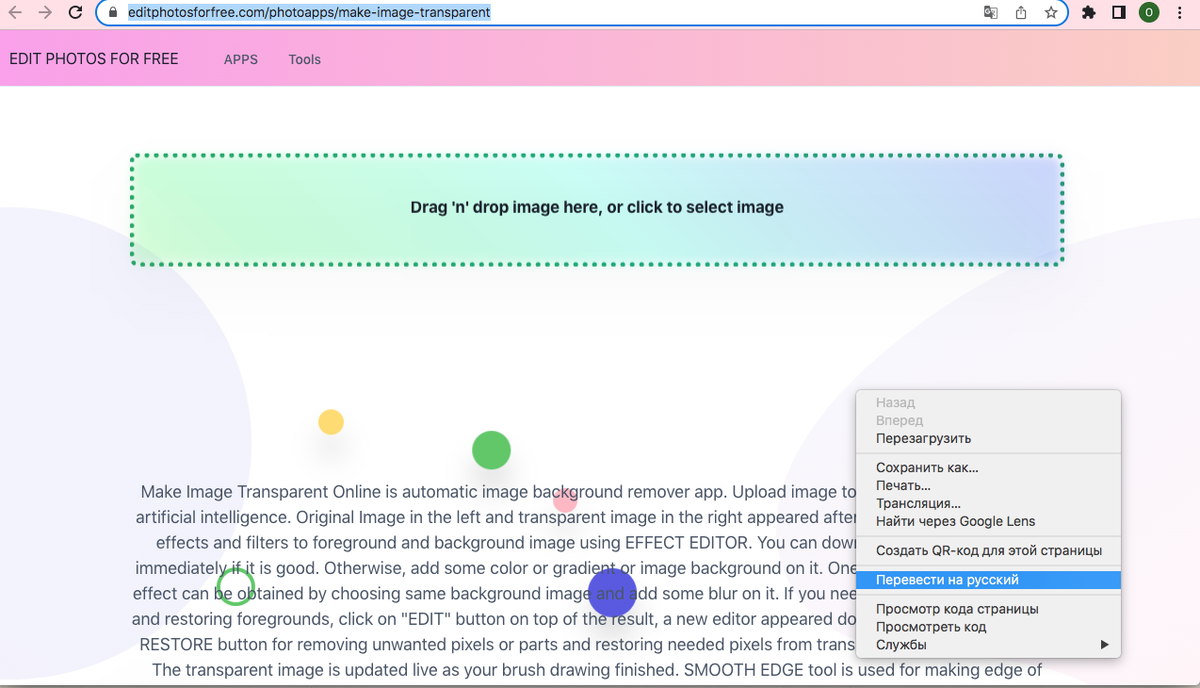Reload the page with the refresh icon
Image resolution: width=1200 pixels, height=688 pixels.
[75, 13]
